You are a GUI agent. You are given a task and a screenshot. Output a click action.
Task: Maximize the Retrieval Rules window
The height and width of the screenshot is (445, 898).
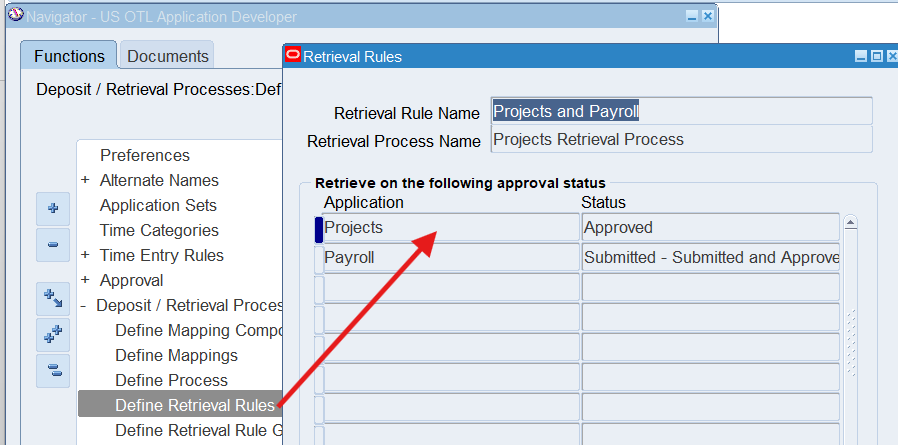(876, 57)
